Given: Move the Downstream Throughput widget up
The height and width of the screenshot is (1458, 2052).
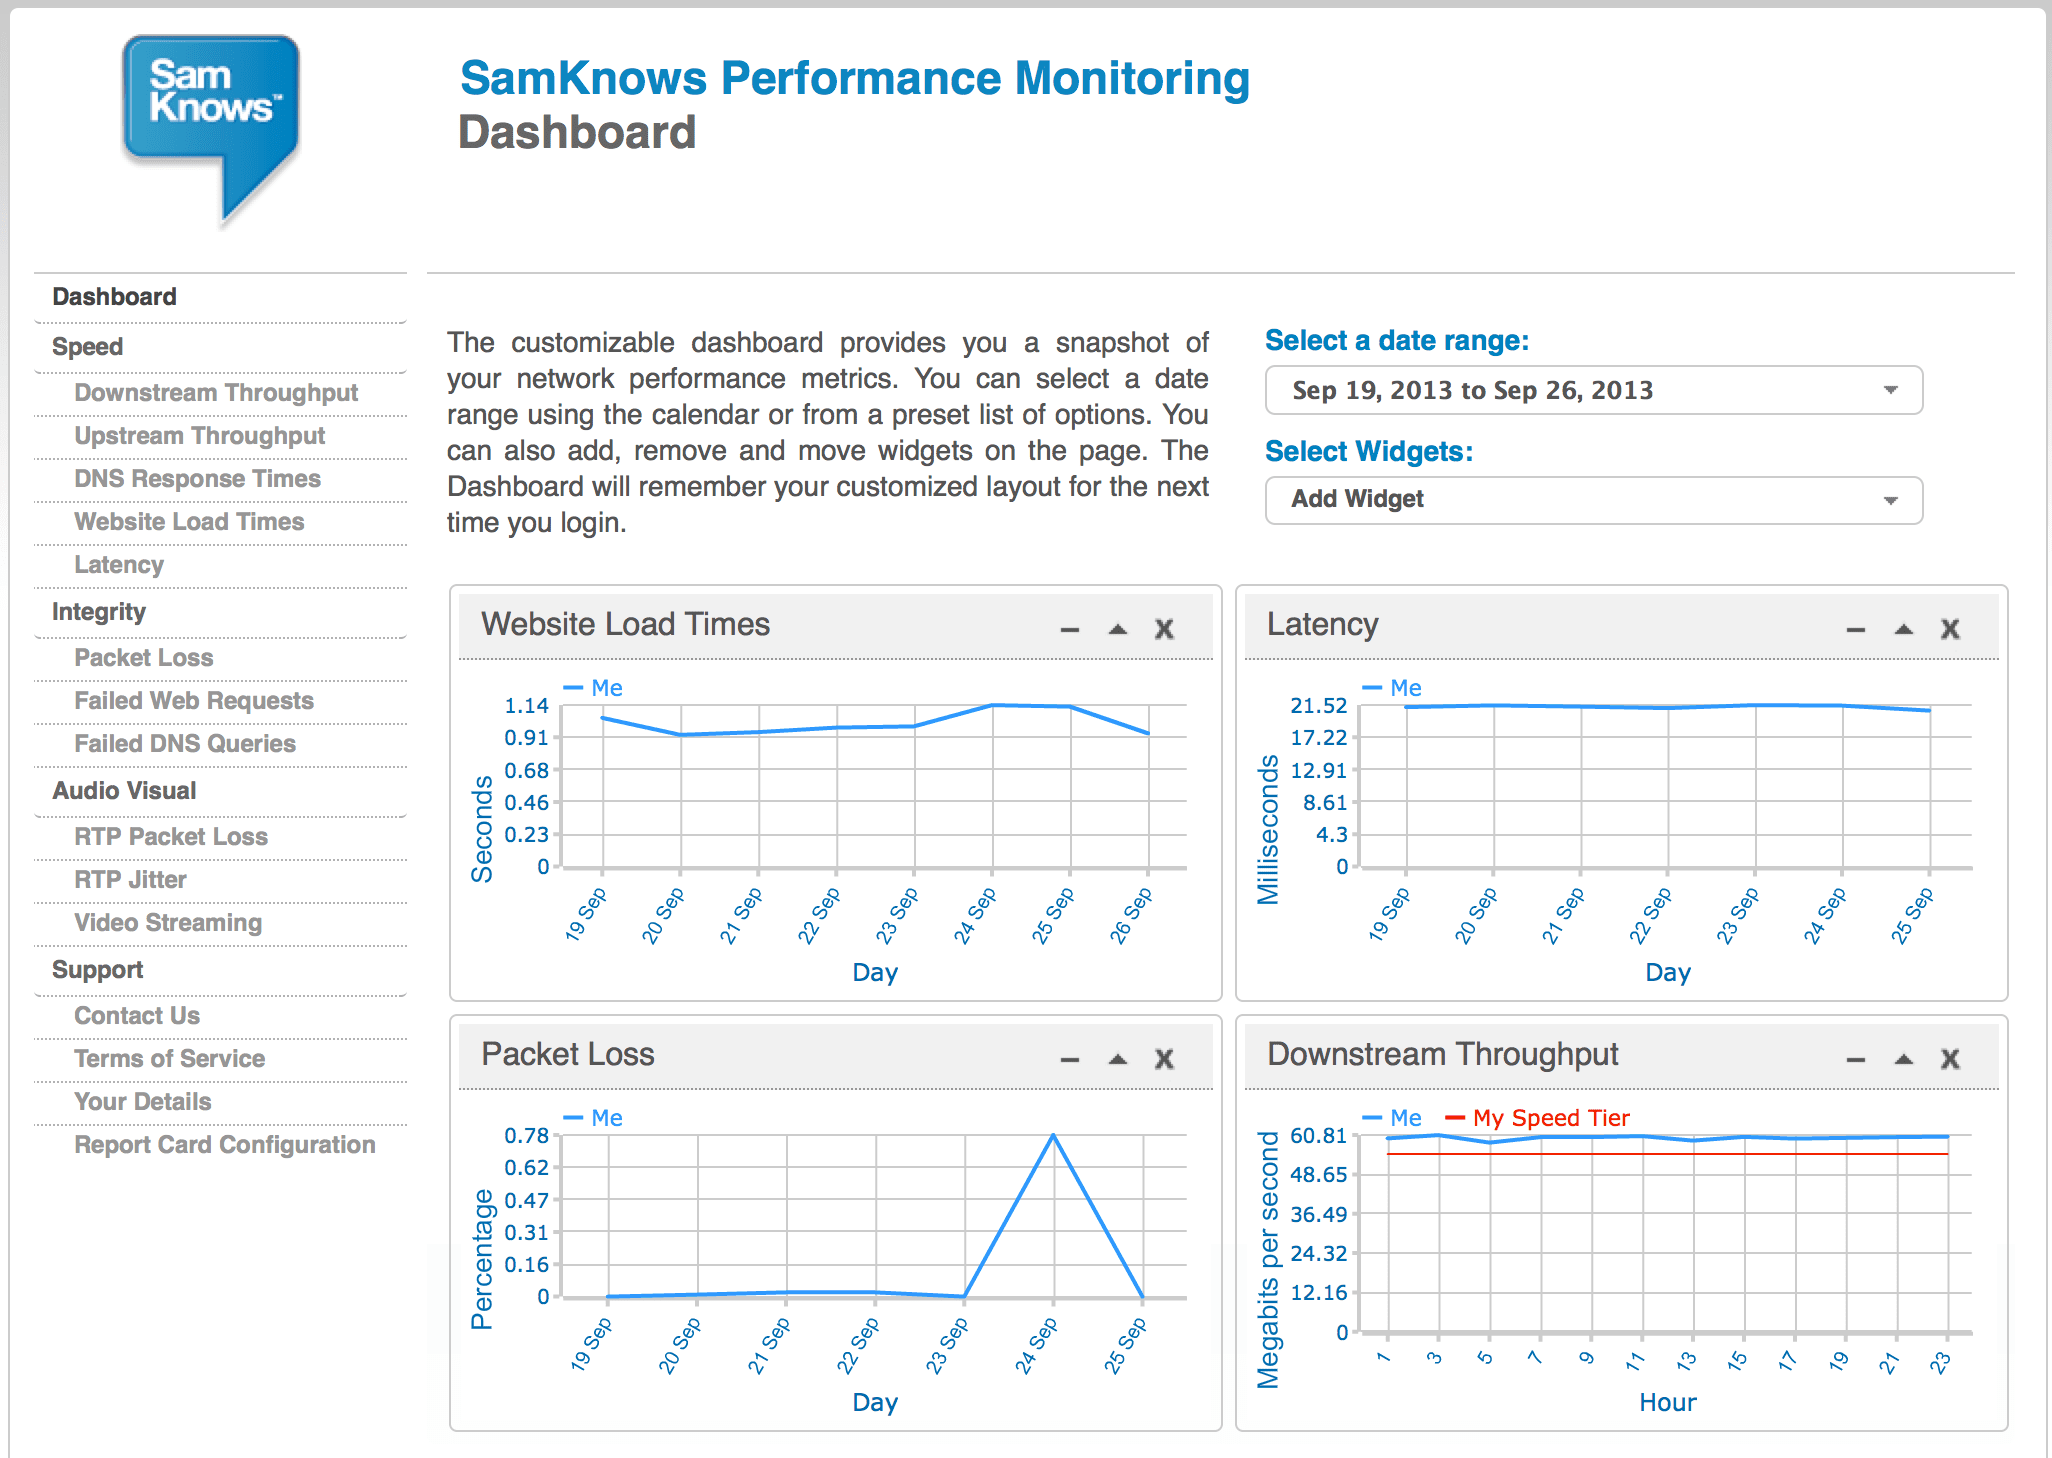Looking at the screenshot, I should (1904, 1059).
